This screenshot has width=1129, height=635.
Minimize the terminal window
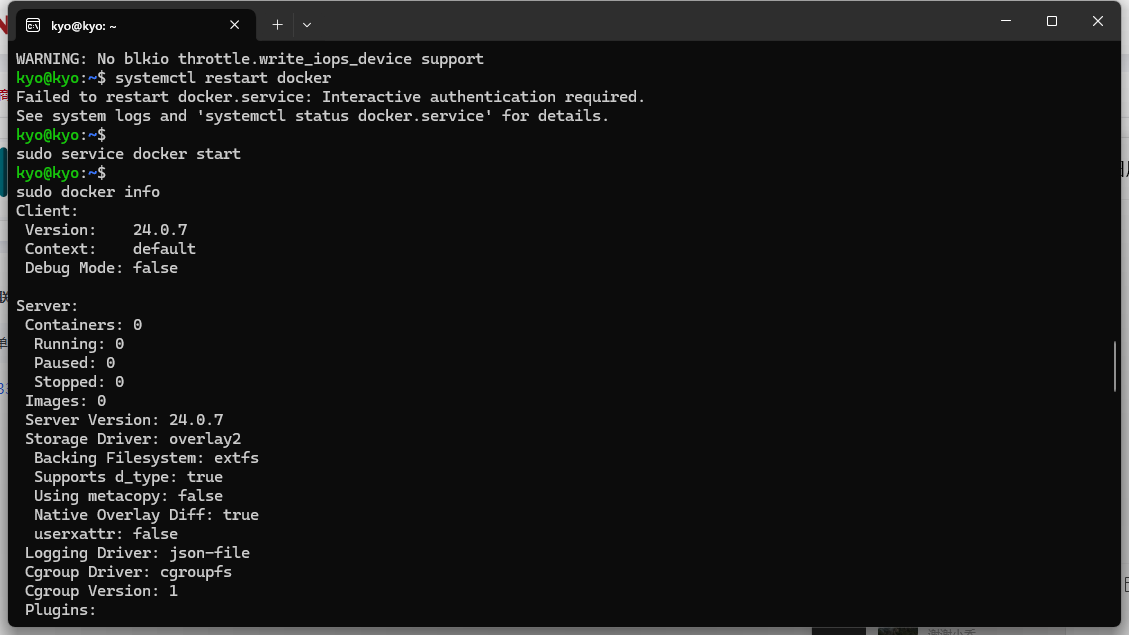coord(1006,21)
